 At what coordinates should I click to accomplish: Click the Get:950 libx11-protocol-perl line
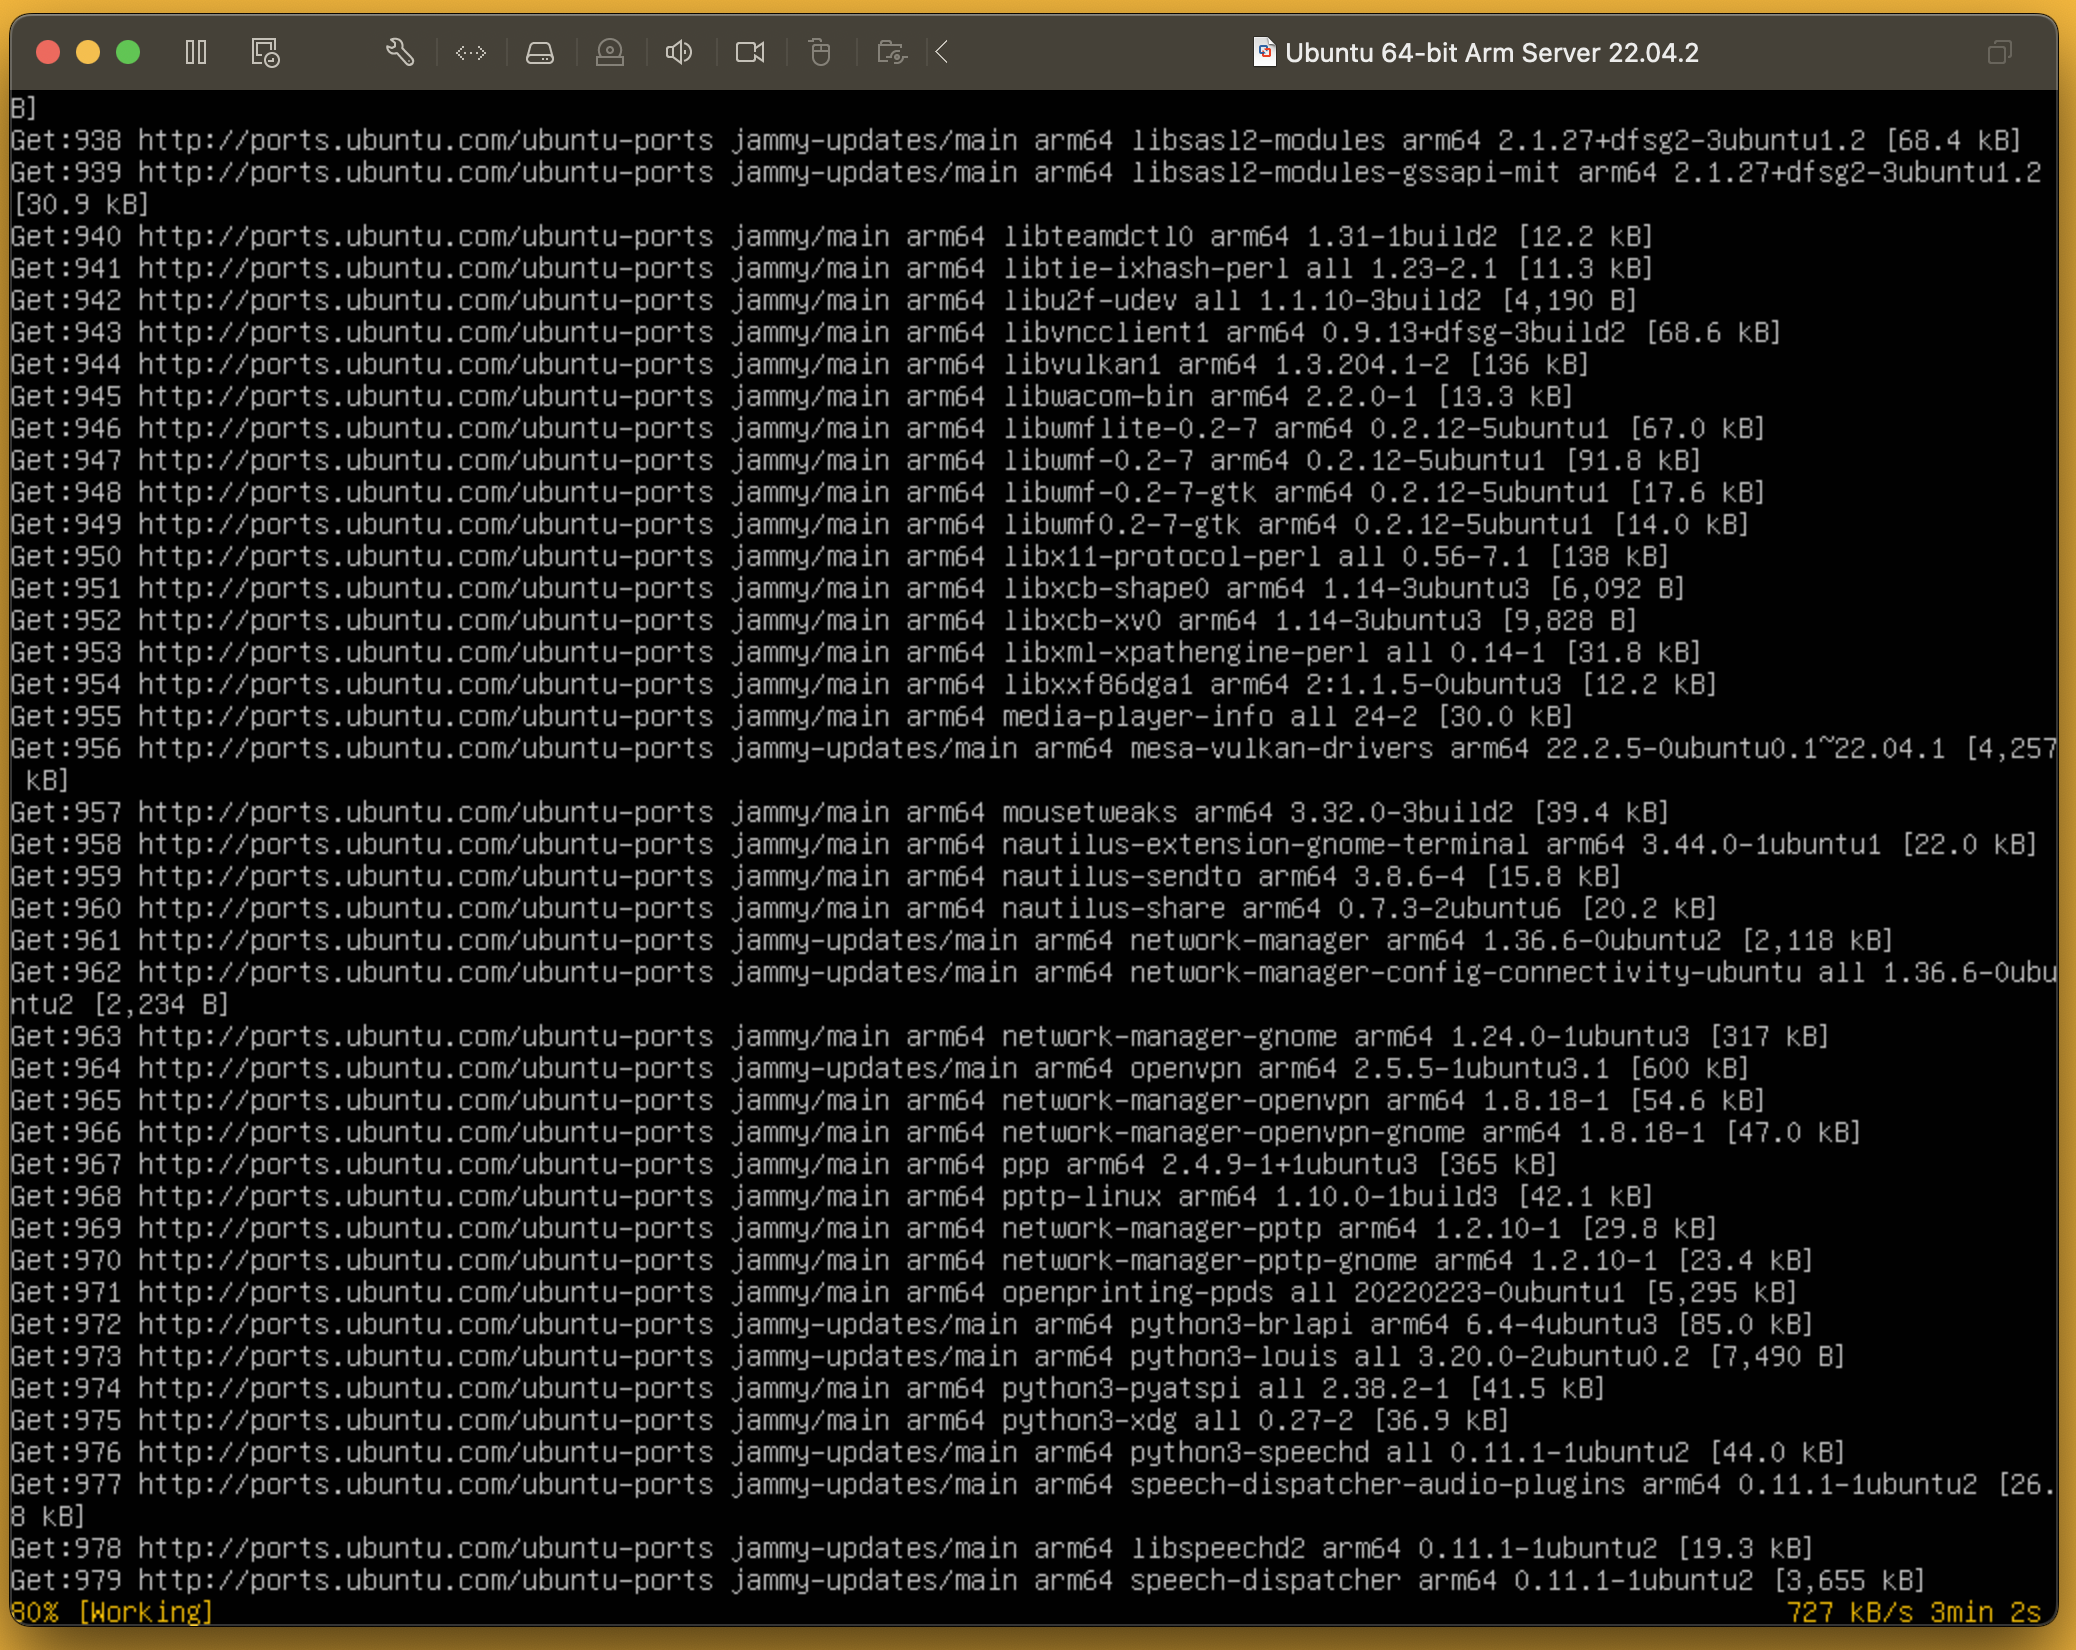(x=840, y=556)
